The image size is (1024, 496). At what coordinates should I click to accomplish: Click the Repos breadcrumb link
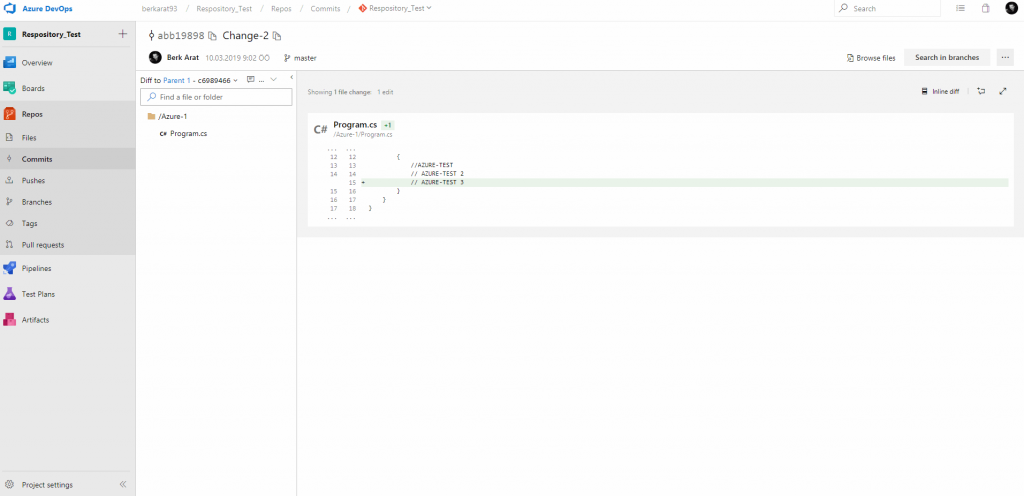click(x=281, y=8)
